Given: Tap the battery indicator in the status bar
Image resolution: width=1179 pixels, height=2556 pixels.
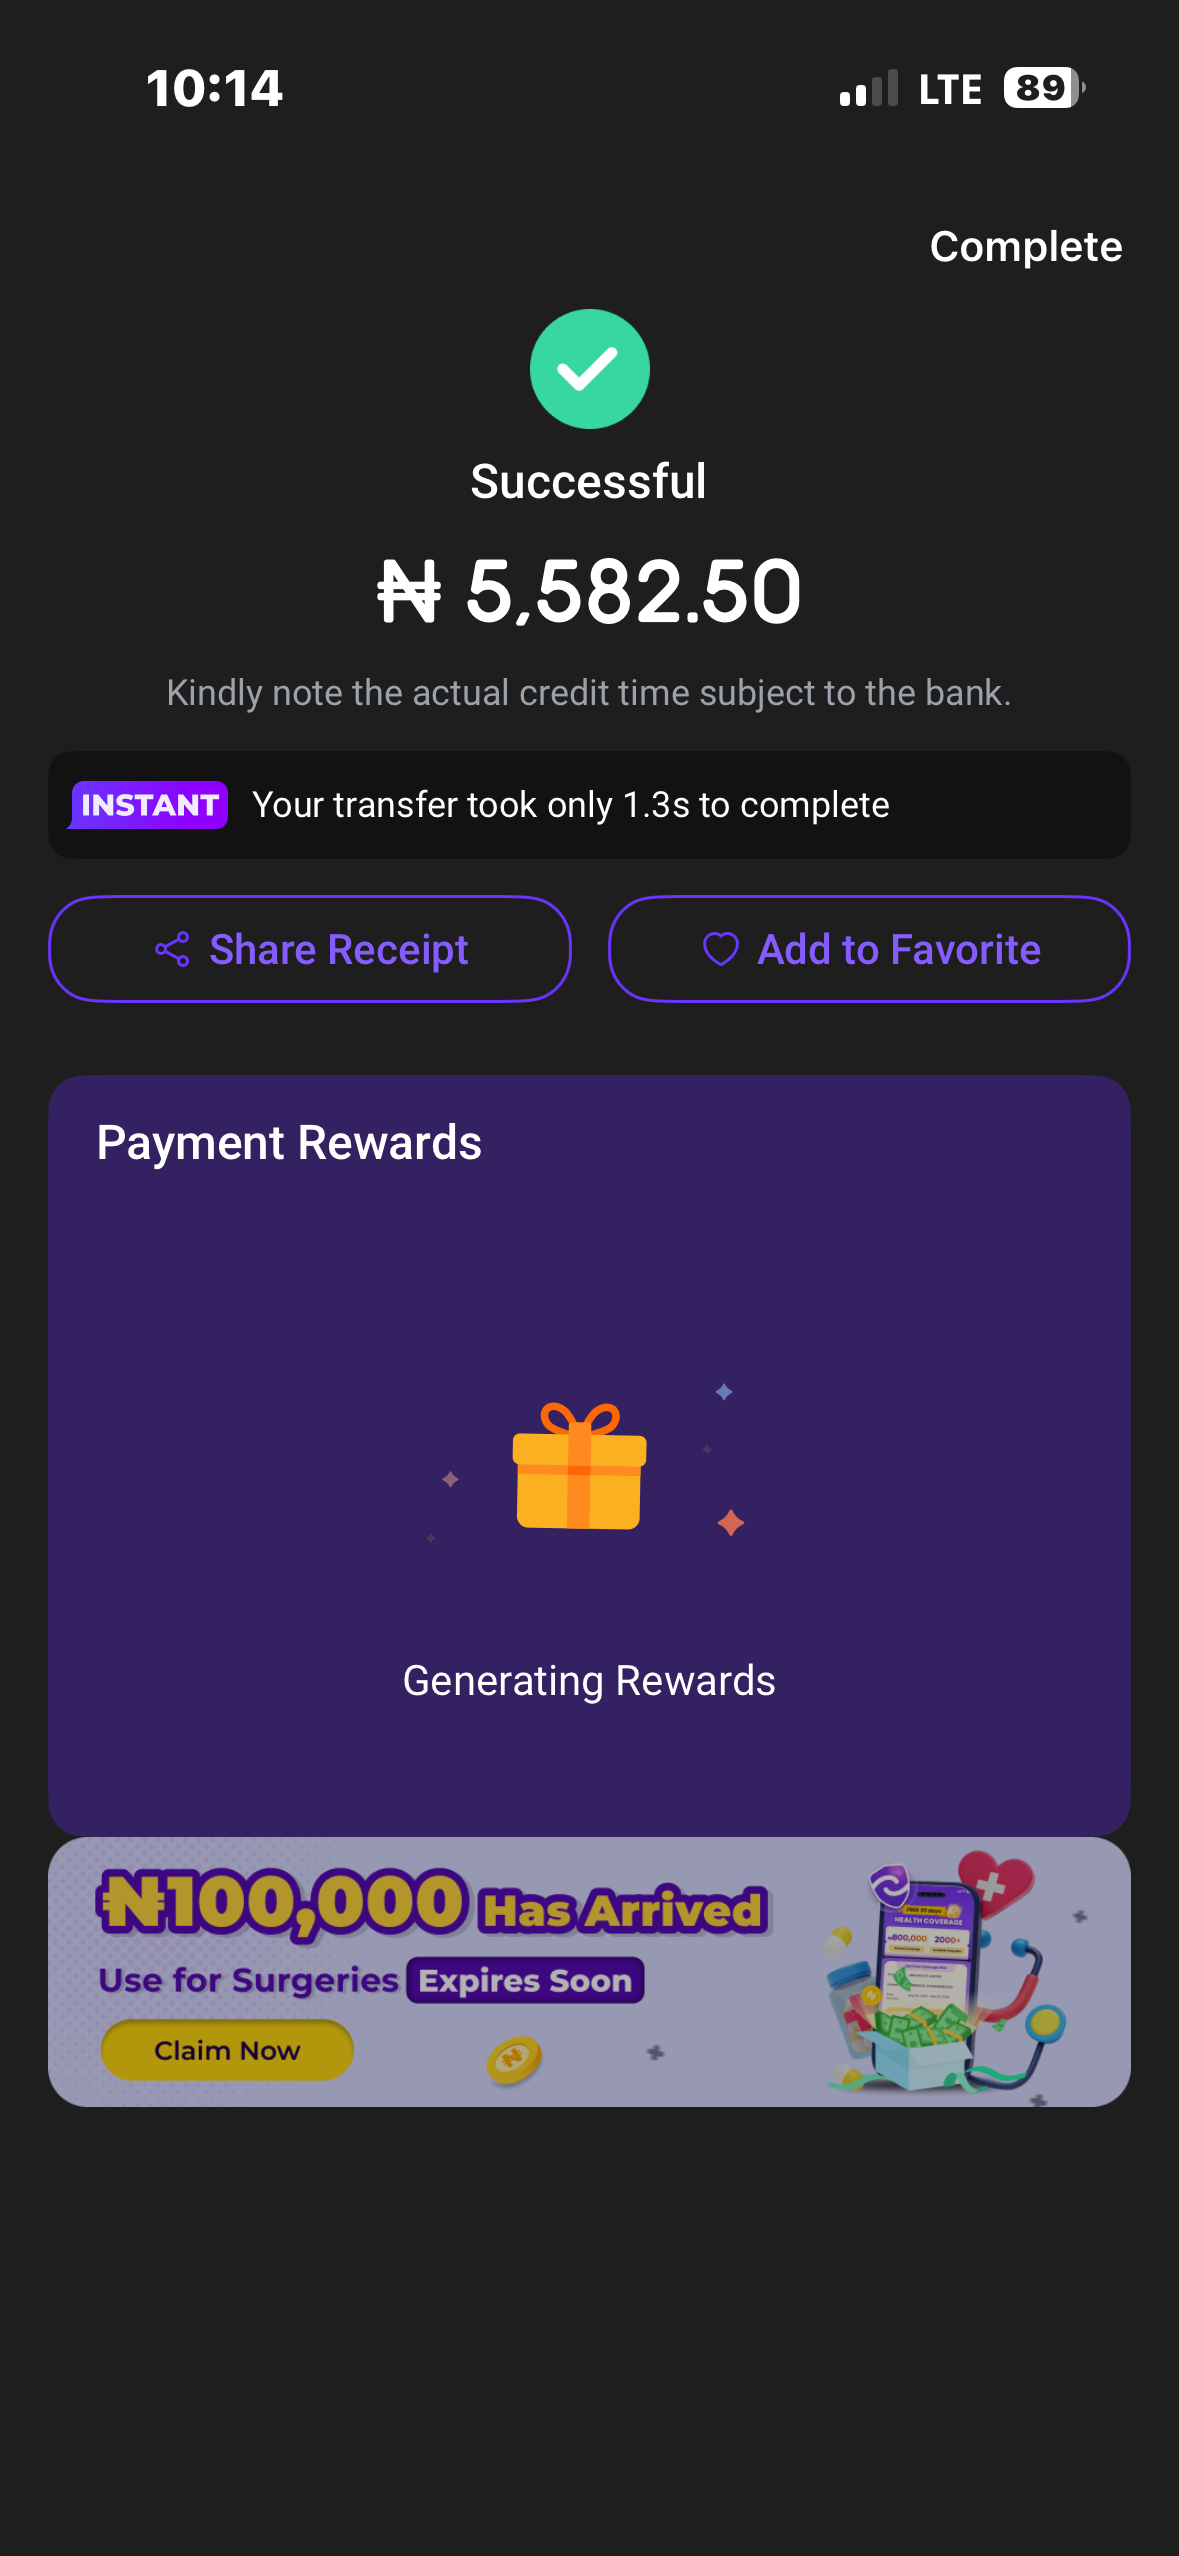Looking at the screenshot, I should pos(1043,88).
